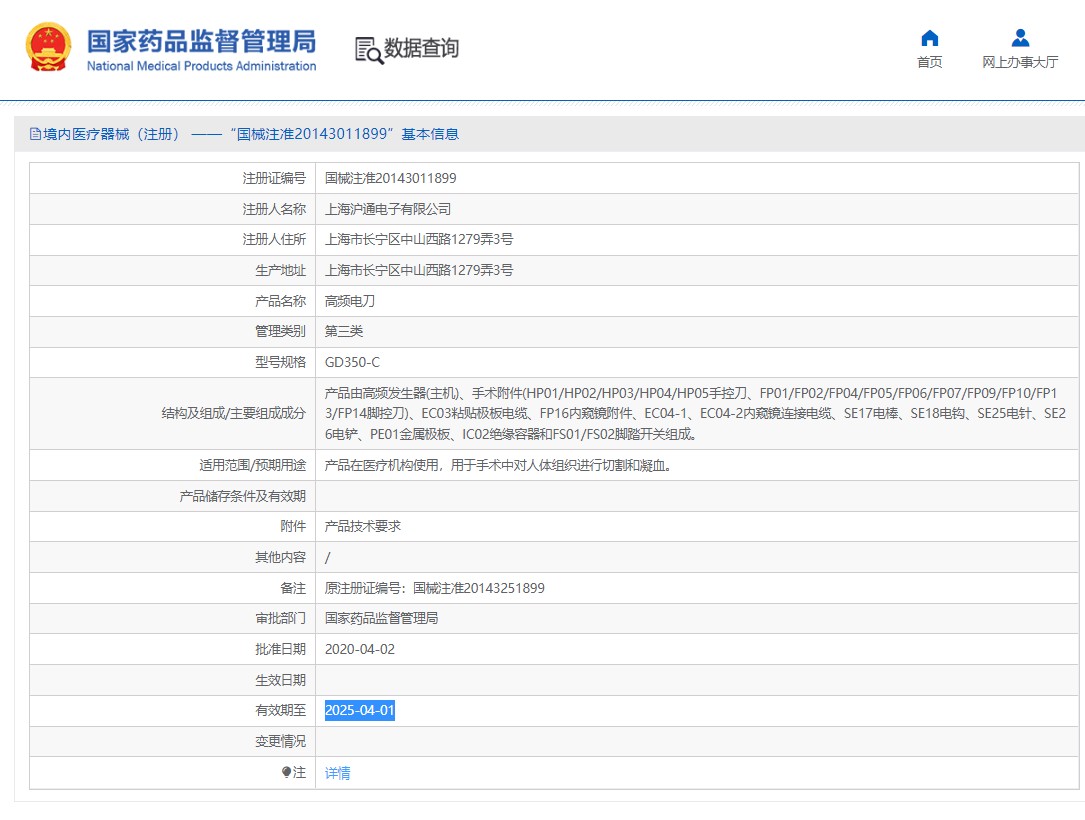Select registration number 国械注准20143011899 cell
The image size is (1085, 820).
[x=390, y=179]
